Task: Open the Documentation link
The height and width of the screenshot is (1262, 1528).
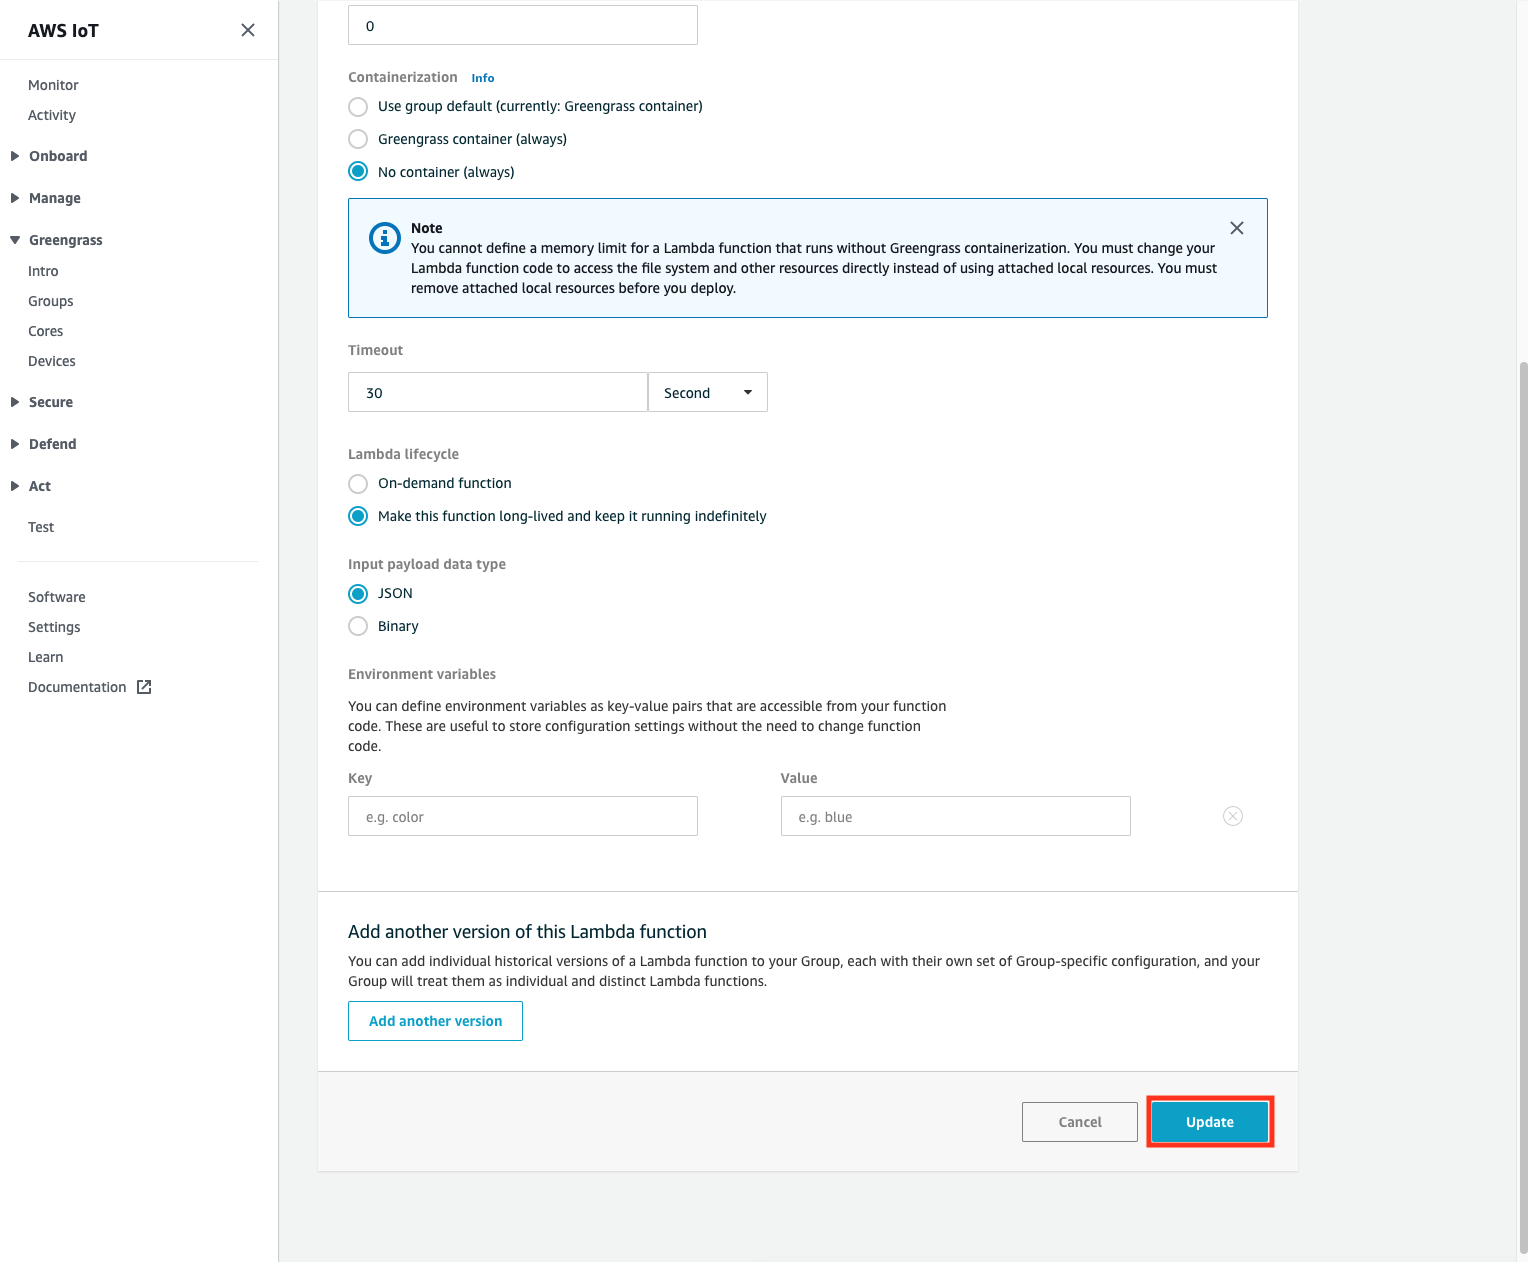Action: [77, 687]
